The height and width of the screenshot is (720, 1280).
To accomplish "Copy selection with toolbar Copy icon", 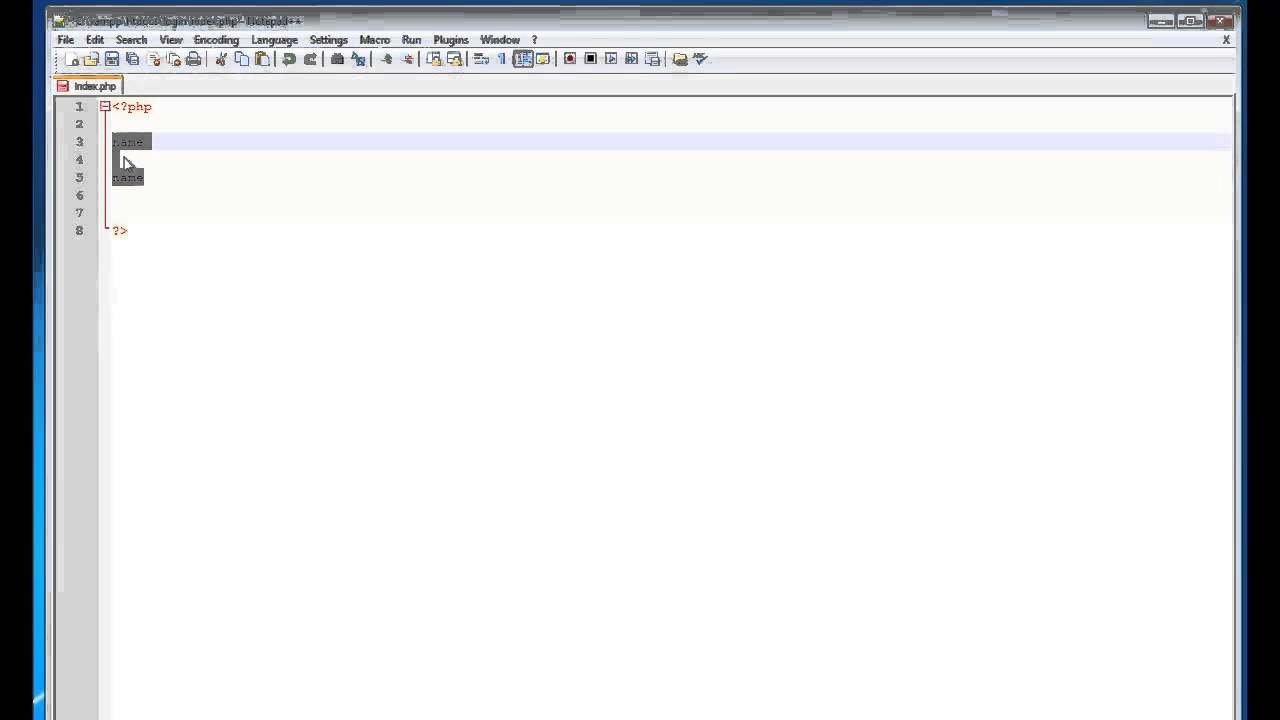I will [241, 59].
